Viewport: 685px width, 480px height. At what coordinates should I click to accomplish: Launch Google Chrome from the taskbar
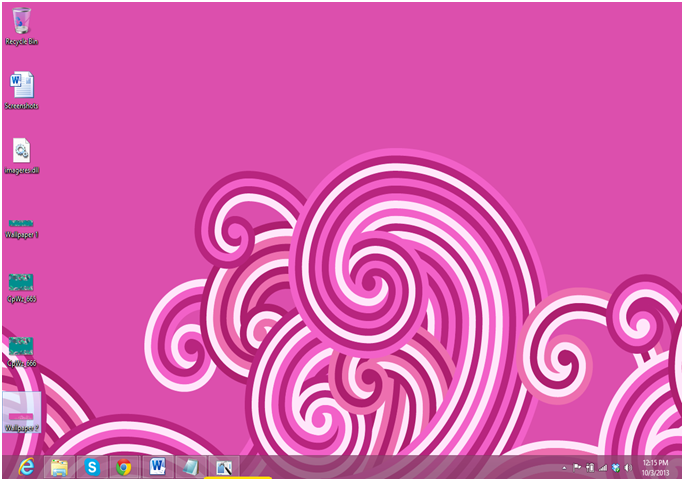point(124,467)
